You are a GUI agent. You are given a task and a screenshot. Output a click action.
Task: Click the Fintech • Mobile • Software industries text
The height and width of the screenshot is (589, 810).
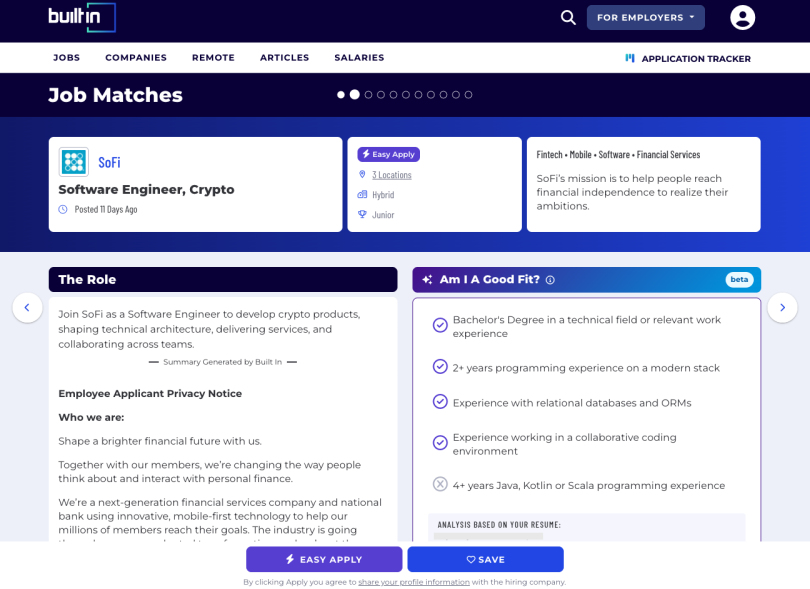coord(618,154)
